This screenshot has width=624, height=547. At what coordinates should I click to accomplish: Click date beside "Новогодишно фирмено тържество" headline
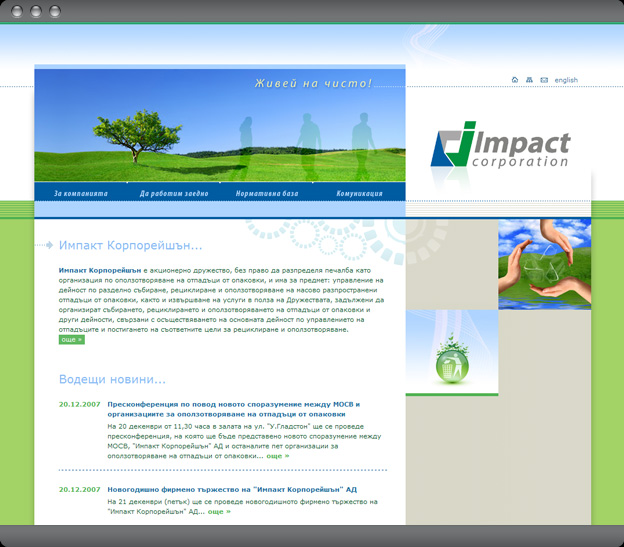[80, 489]
